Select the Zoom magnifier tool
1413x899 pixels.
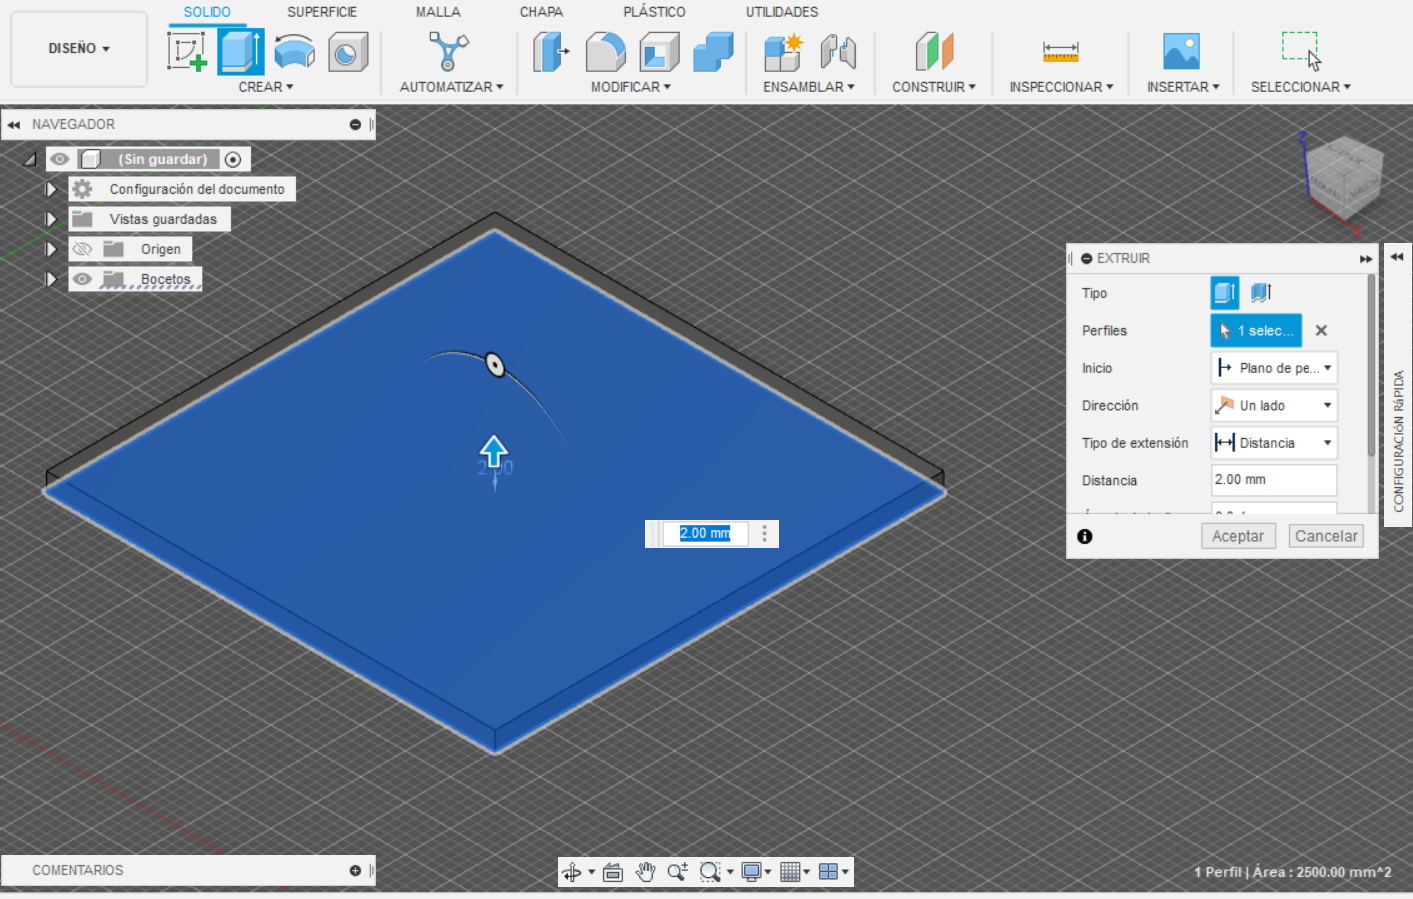pyautogui.click(x=678, y=872)
